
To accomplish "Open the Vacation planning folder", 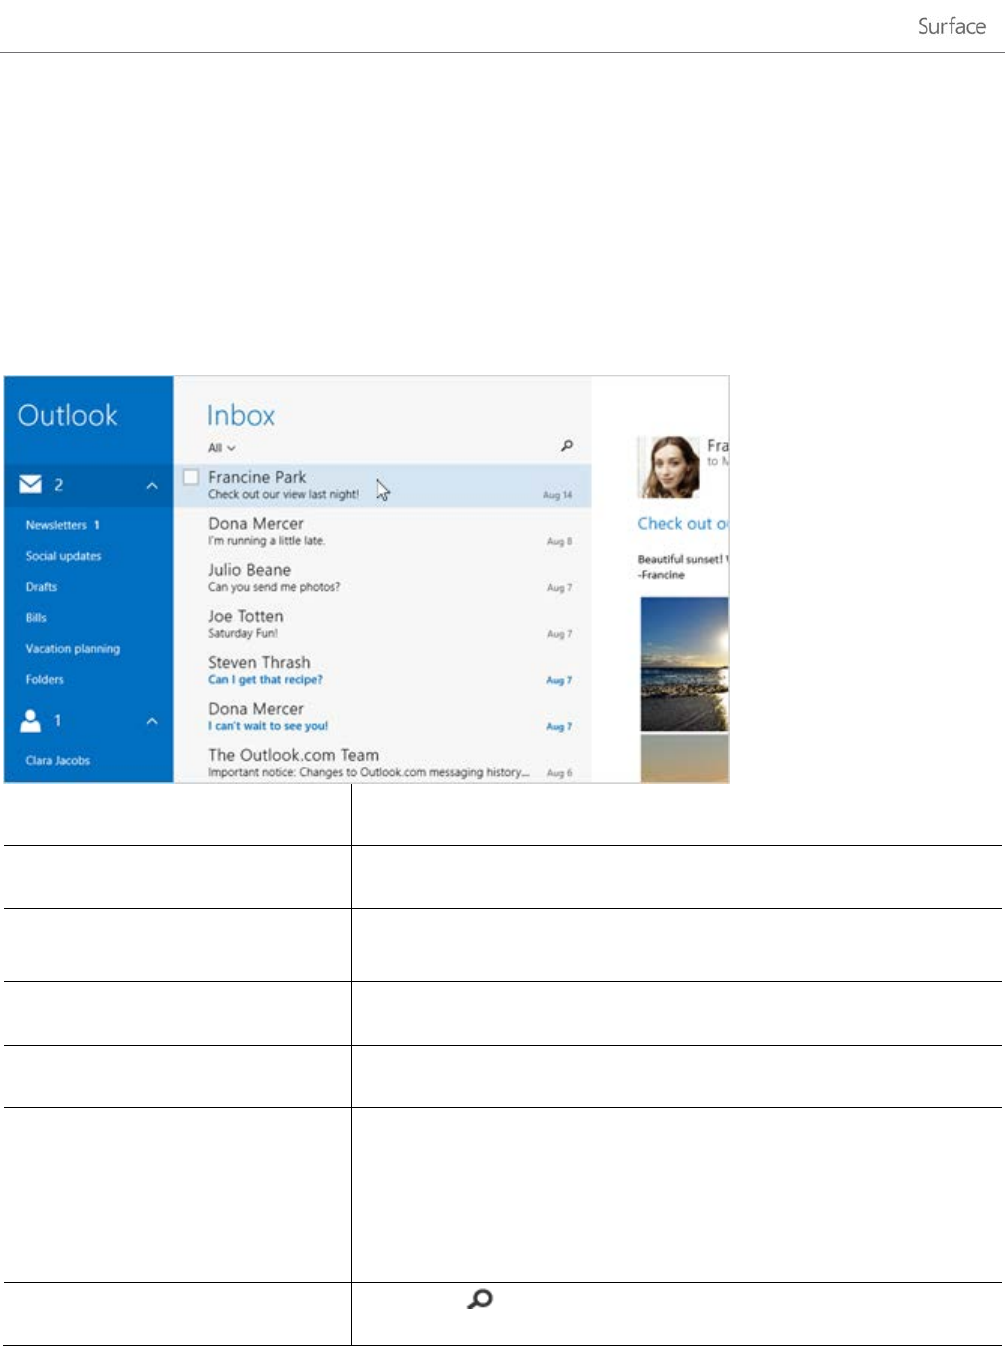I will (72, 649).
